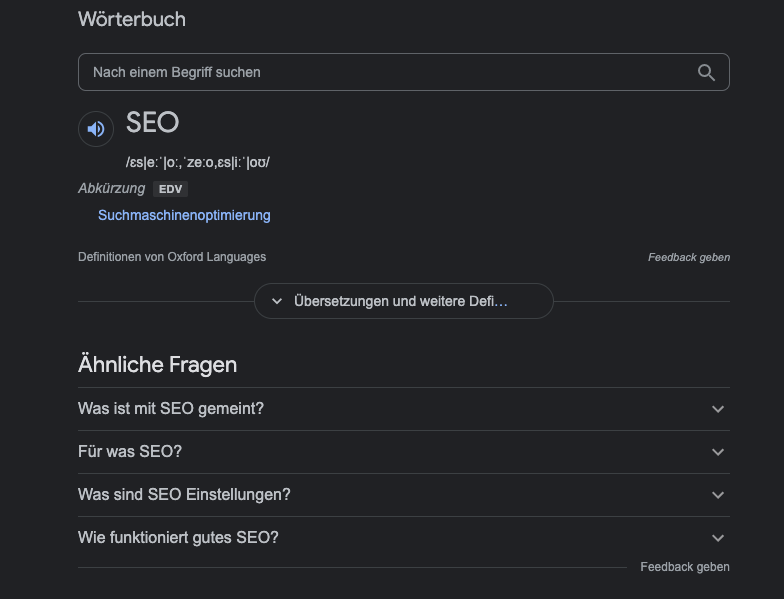This screenshot has height=599, width=784.
Task: Click chevron for Was ist mit SEO gemeint
Action: click(718, 409)
